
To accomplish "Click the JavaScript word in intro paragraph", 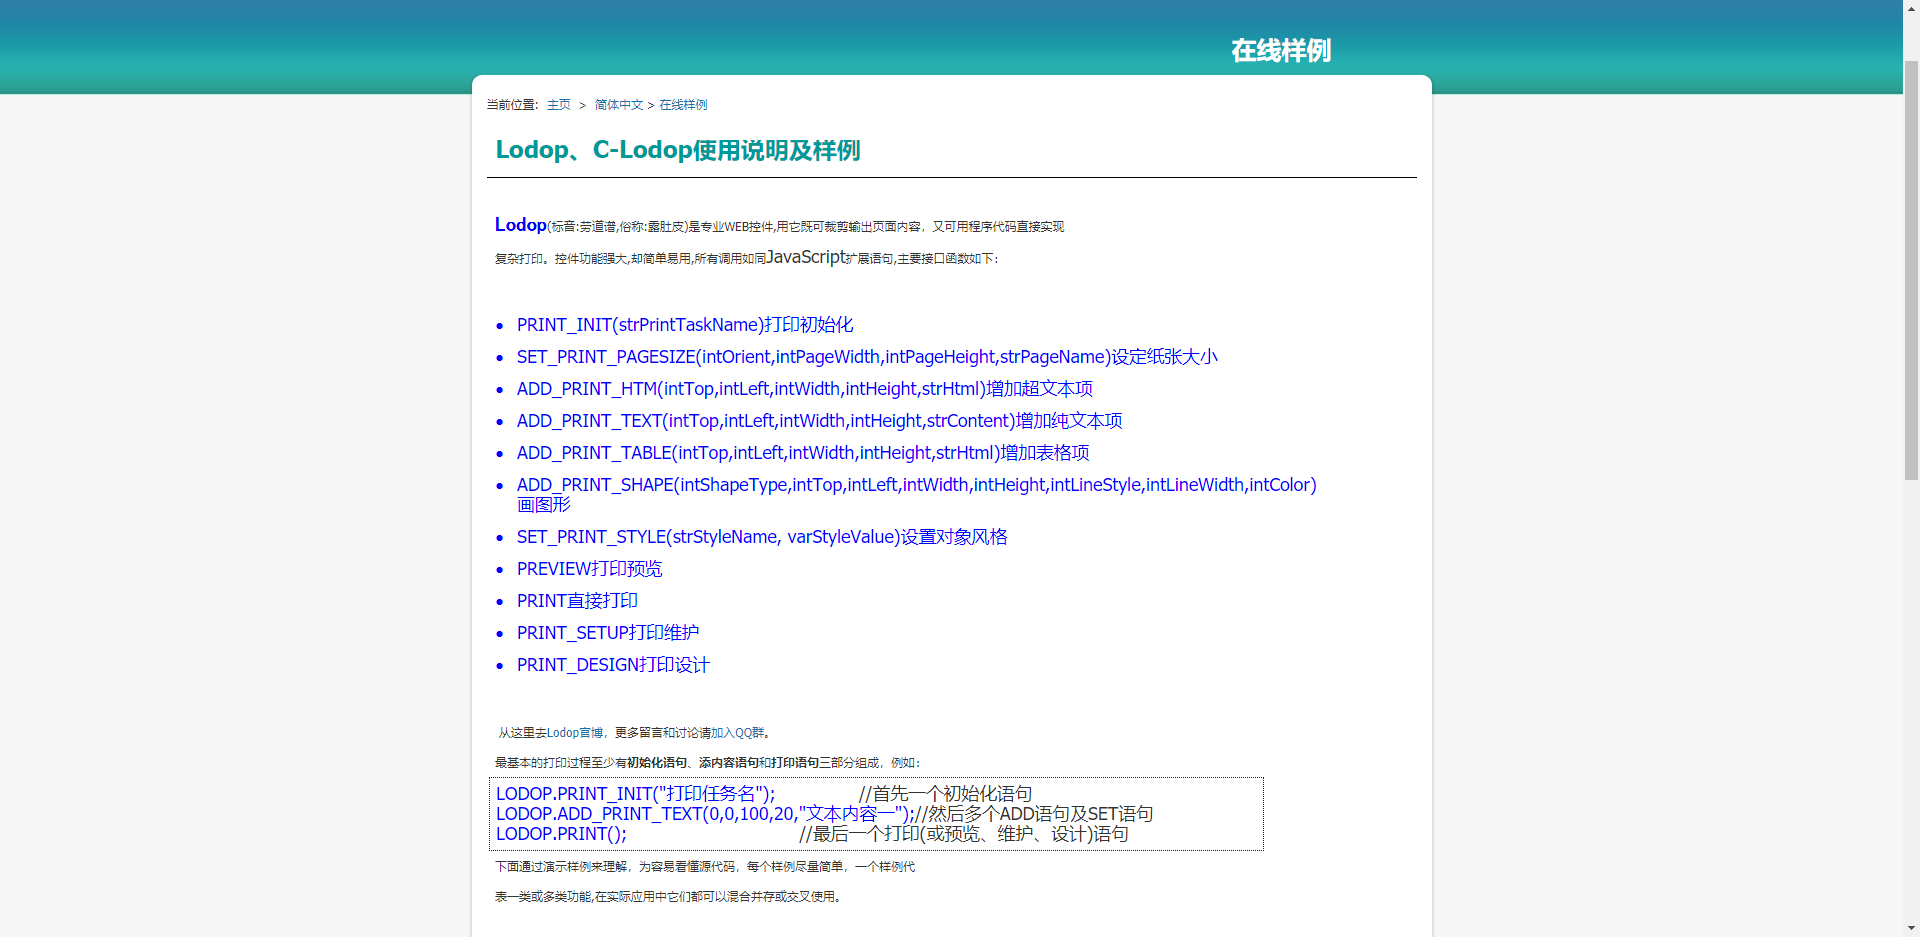I will pyautogui.click(x=806, y=257).
